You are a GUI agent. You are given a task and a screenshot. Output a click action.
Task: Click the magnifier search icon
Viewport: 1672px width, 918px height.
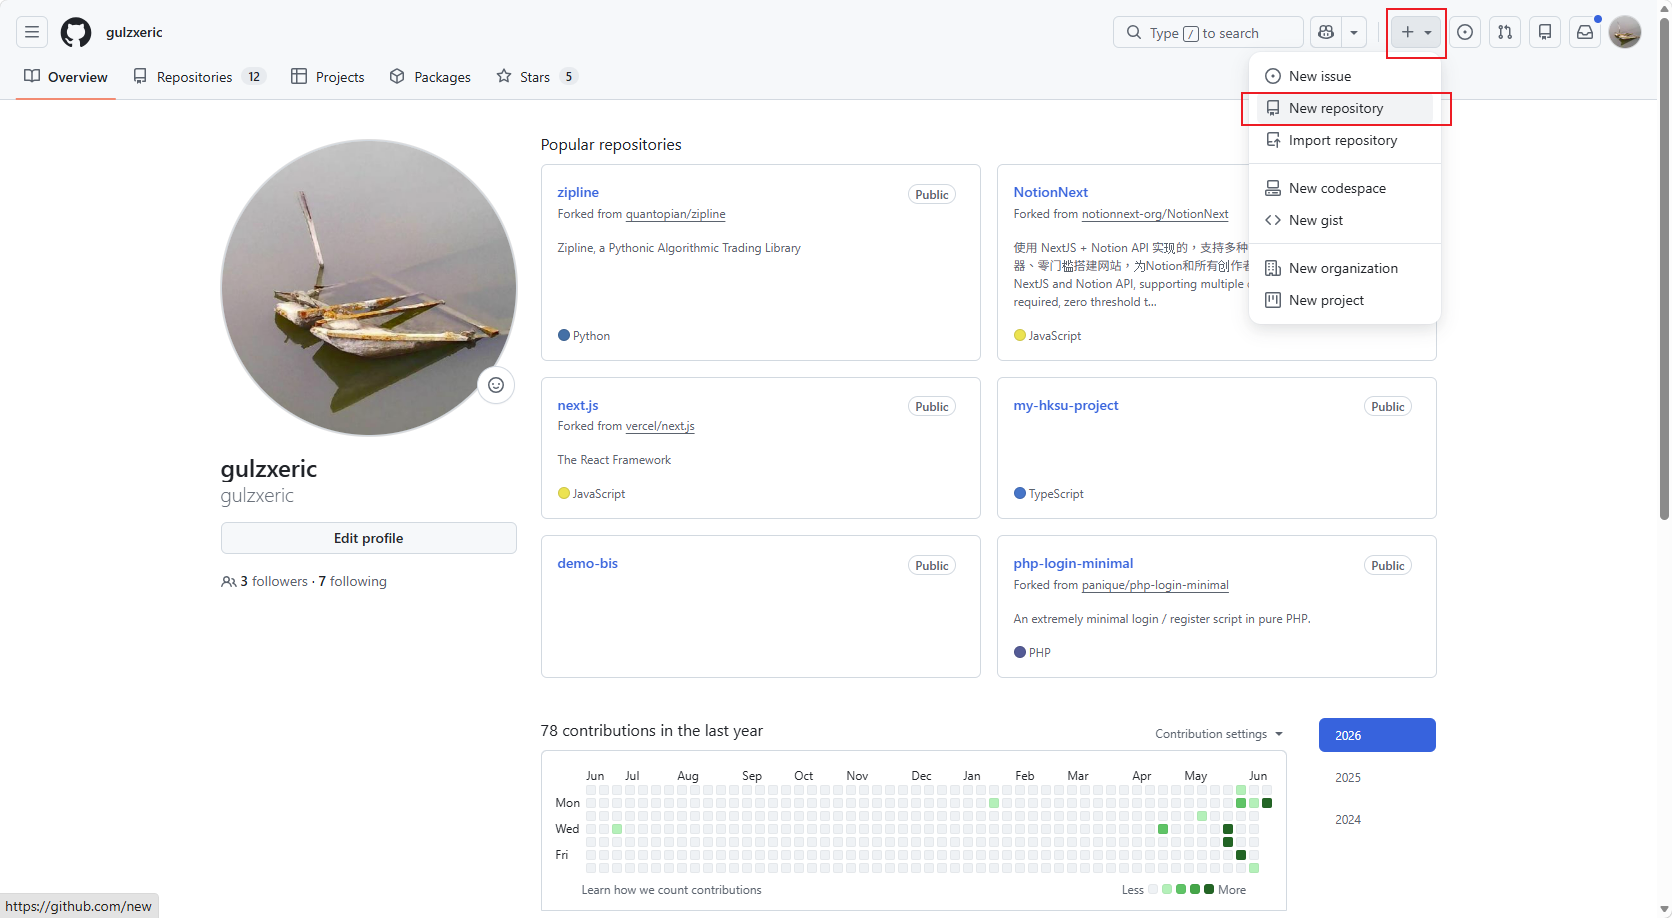pos(1134,32)
